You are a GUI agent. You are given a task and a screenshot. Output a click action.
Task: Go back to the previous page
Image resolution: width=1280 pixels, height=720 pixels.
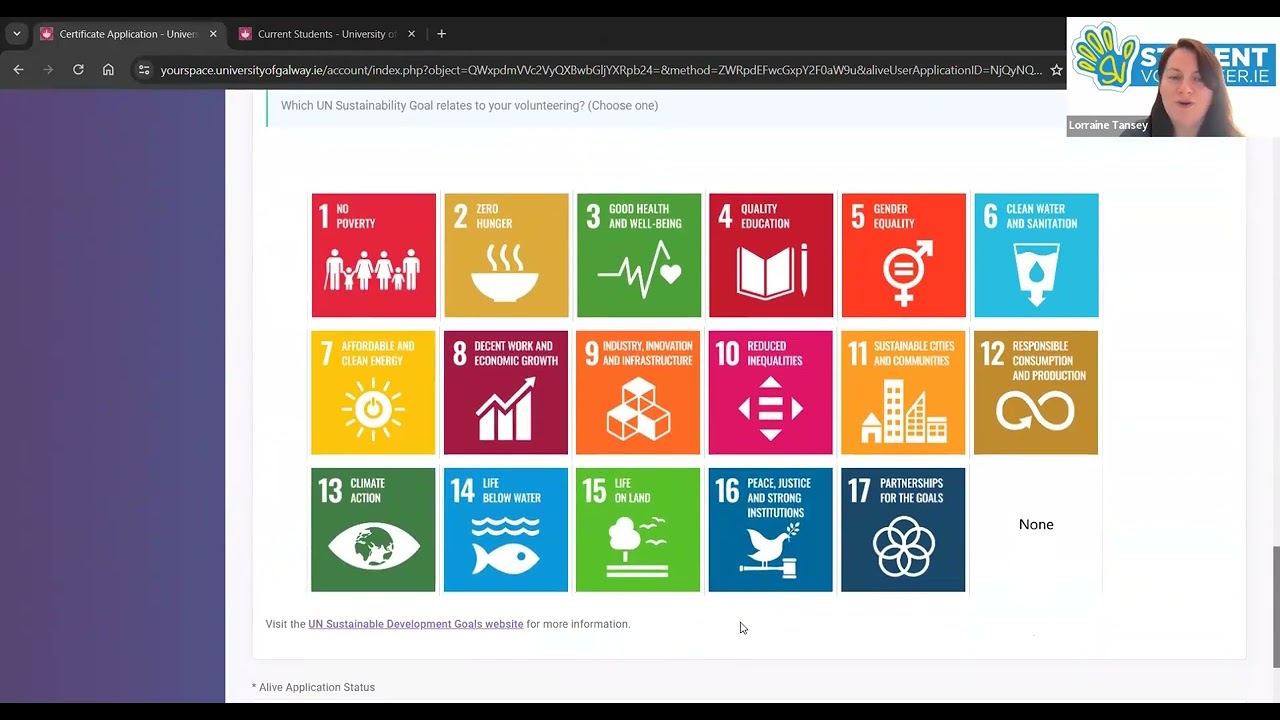pyautogui.click(x=18, y=70)
